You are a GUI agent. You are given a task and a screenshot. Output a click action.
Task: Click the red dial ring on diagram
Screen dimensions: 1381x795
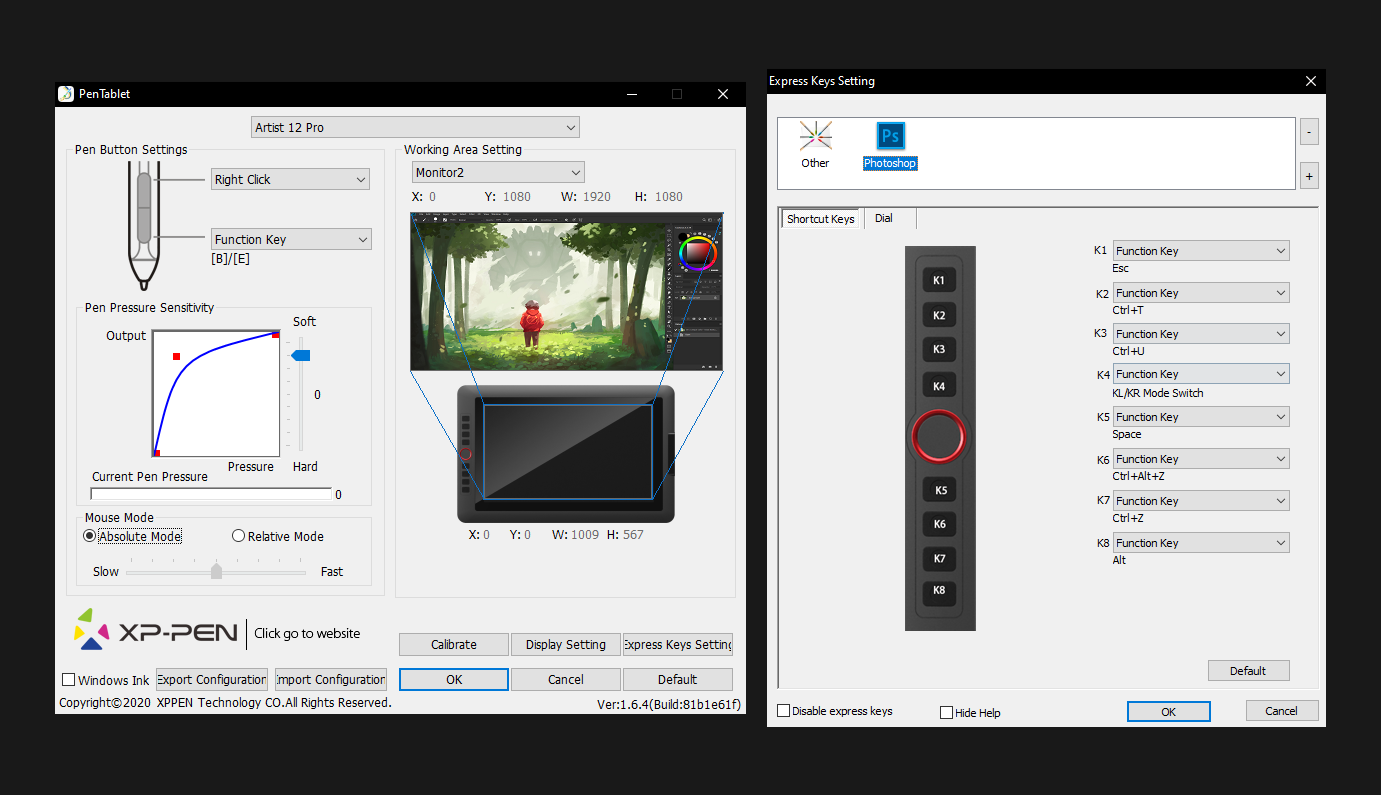[938, 436]
